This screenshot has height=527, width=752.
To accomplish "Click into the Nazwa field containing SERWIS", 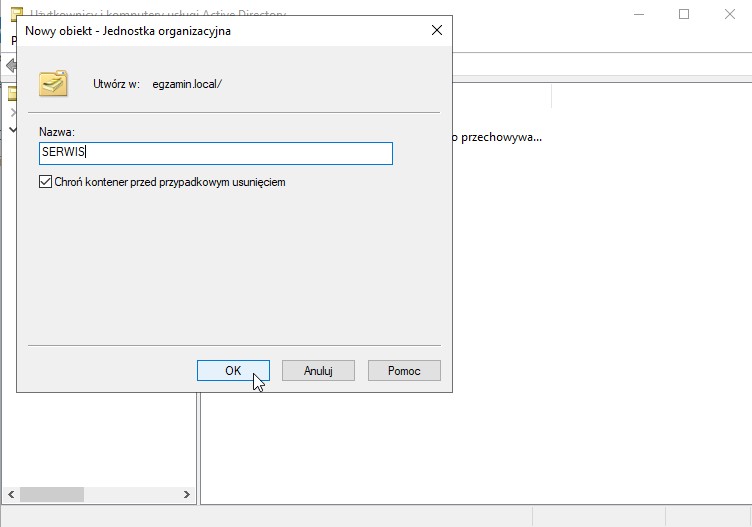I will [215, 153].
